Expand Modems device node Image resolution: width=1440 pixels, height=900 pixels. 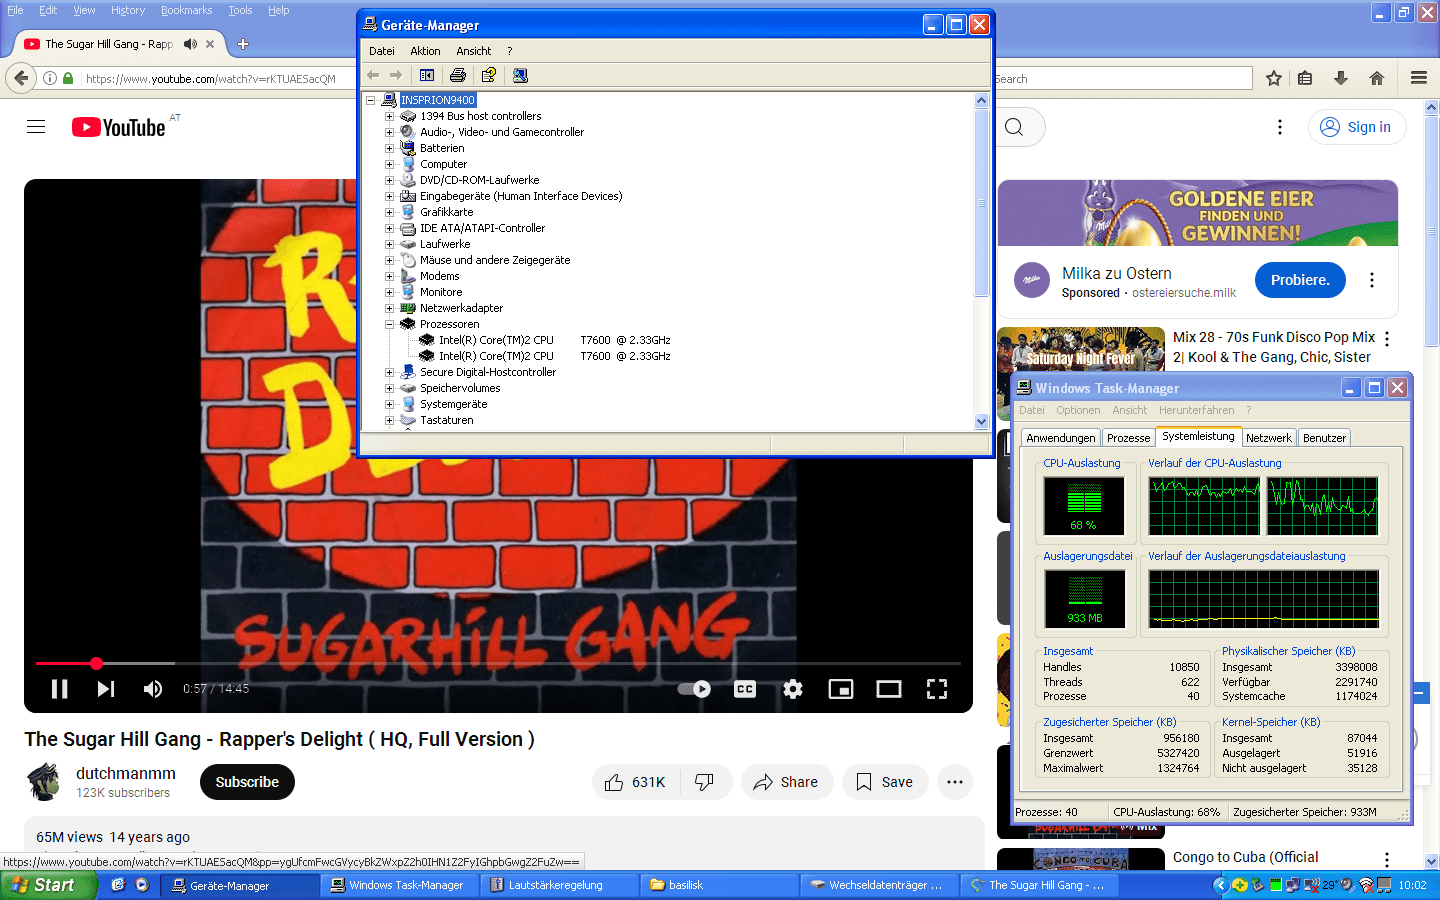[x=390, y=276]
